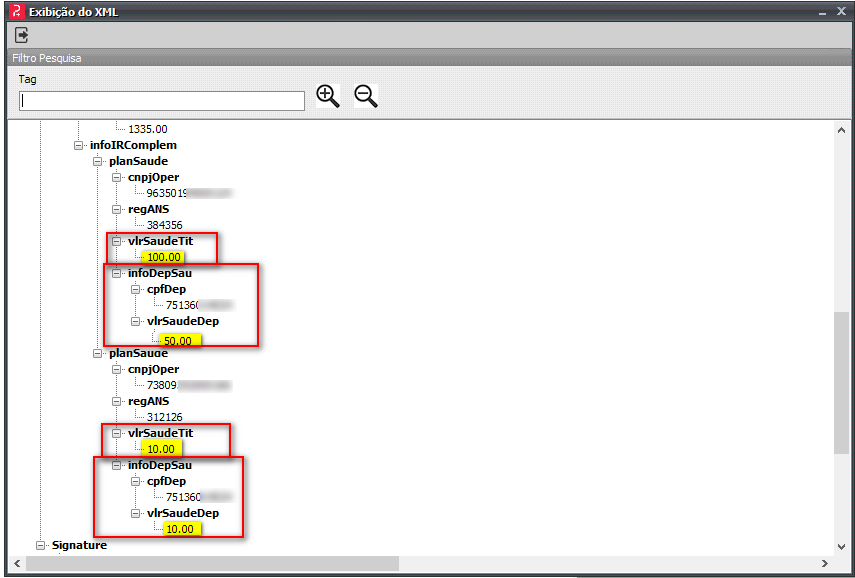
Task: Collapse the cpfDep node above vlrSaudeDep 10.00
Action: (x=135, y=481)
